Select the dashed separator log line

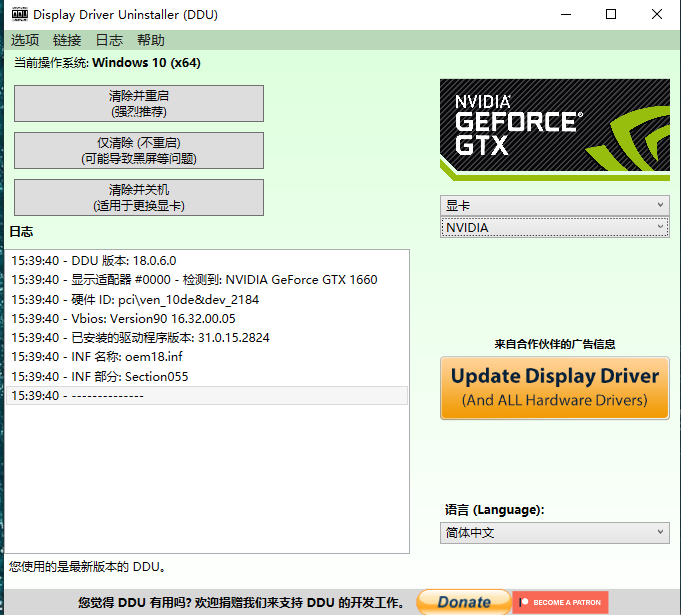pyautogui.click(x=207, y=396)
